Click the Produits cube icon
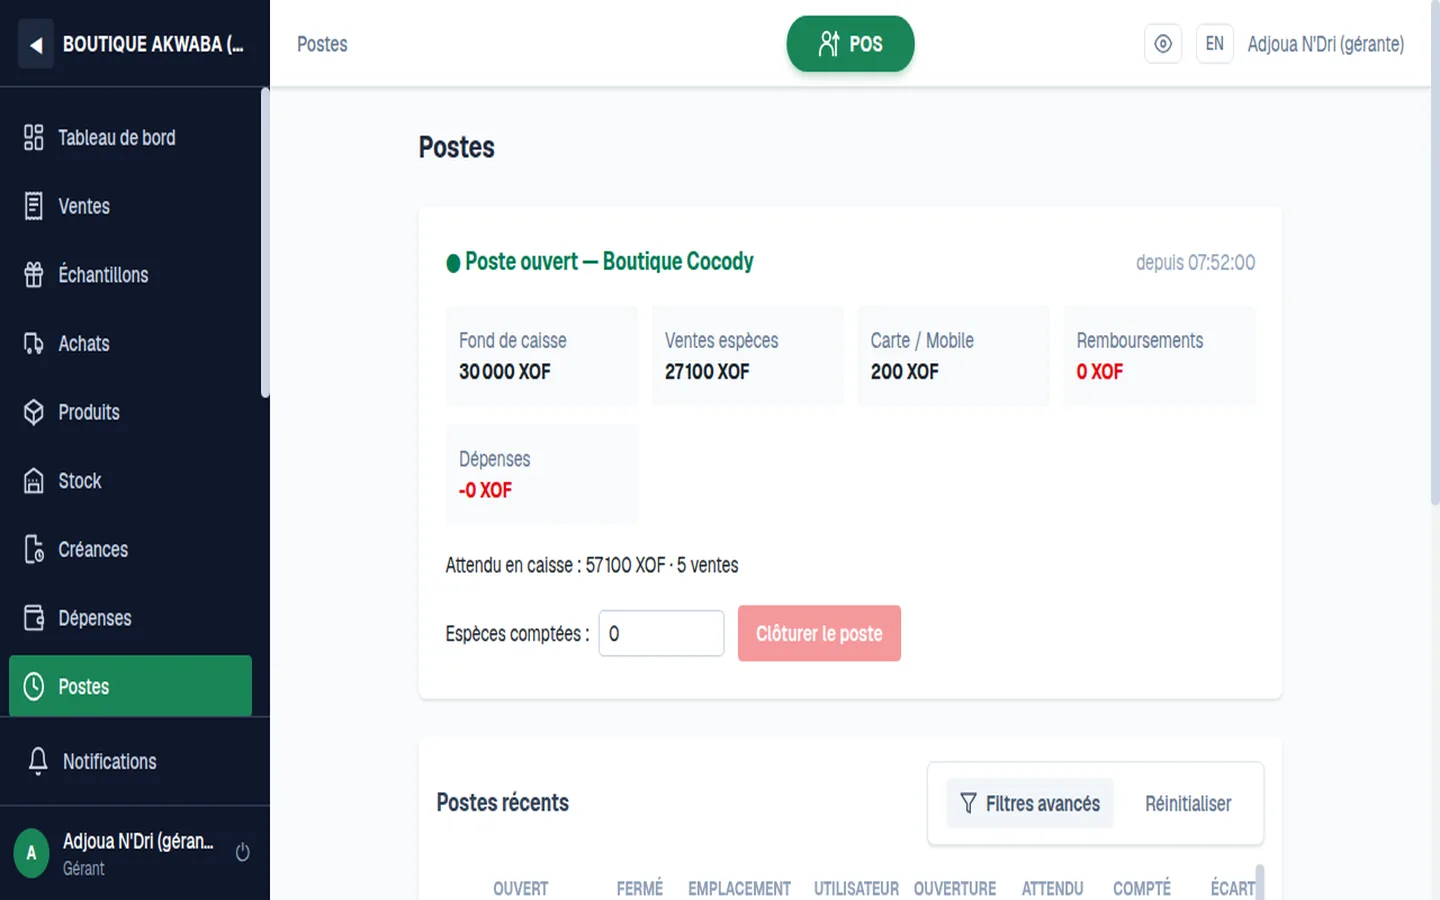Image resolution: width=1440 pixels, height=900 pixels. tap(34, 412)
